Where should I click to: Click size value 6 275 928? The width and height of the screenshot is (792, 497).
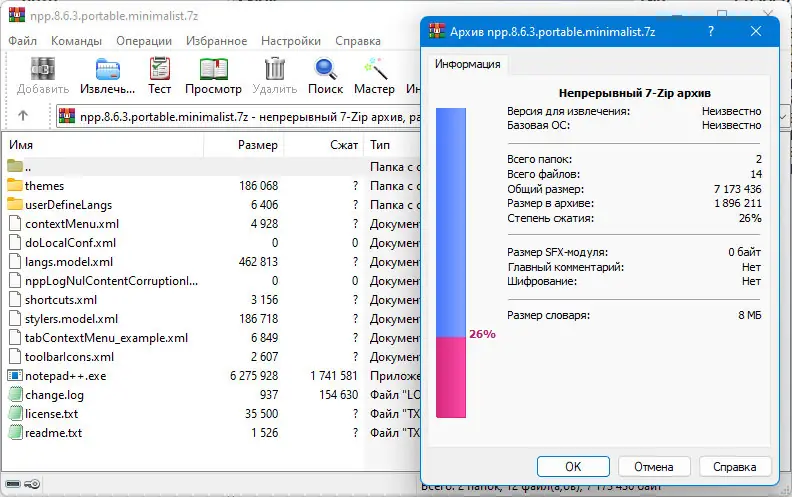tap(254, 376)
